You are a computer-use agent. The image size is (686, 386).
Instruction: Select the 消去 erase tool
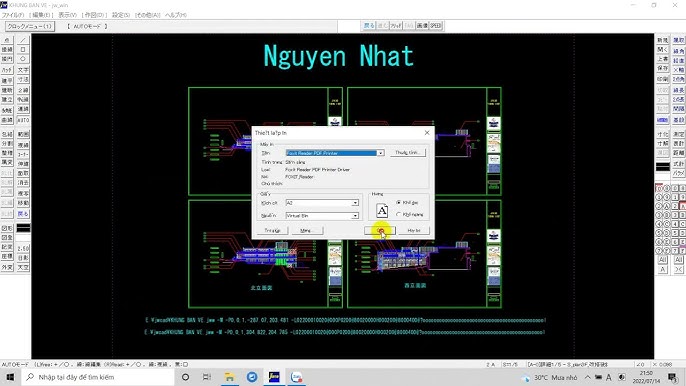pyautogui.click(x=23, y=182)
